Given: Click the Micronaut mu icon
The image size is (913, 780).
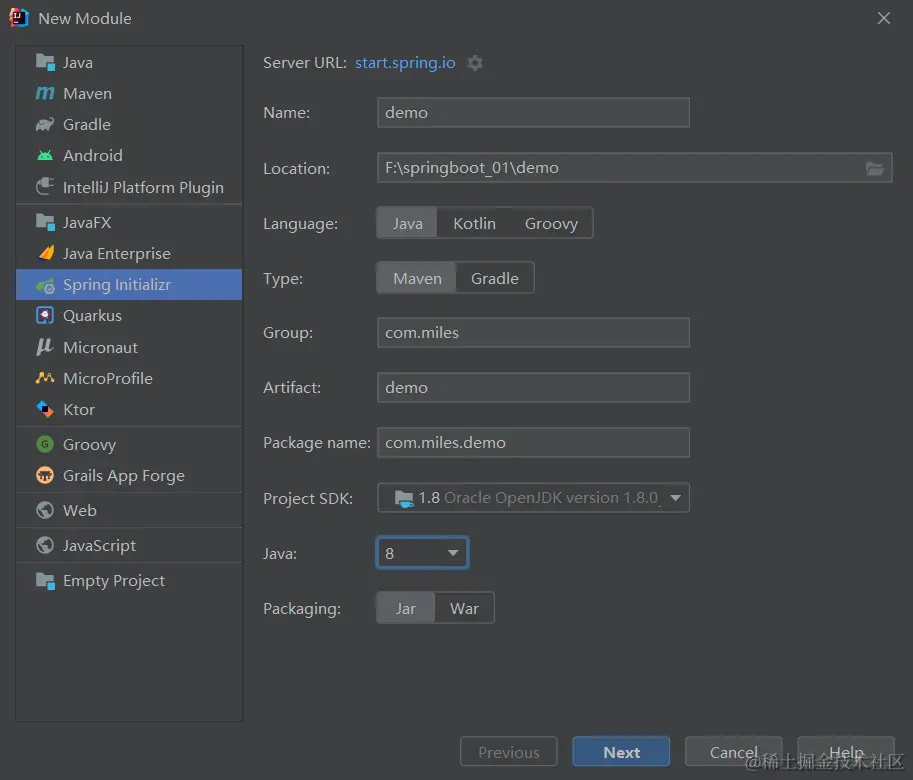Looking at the screenshot, I should [45, 347].
